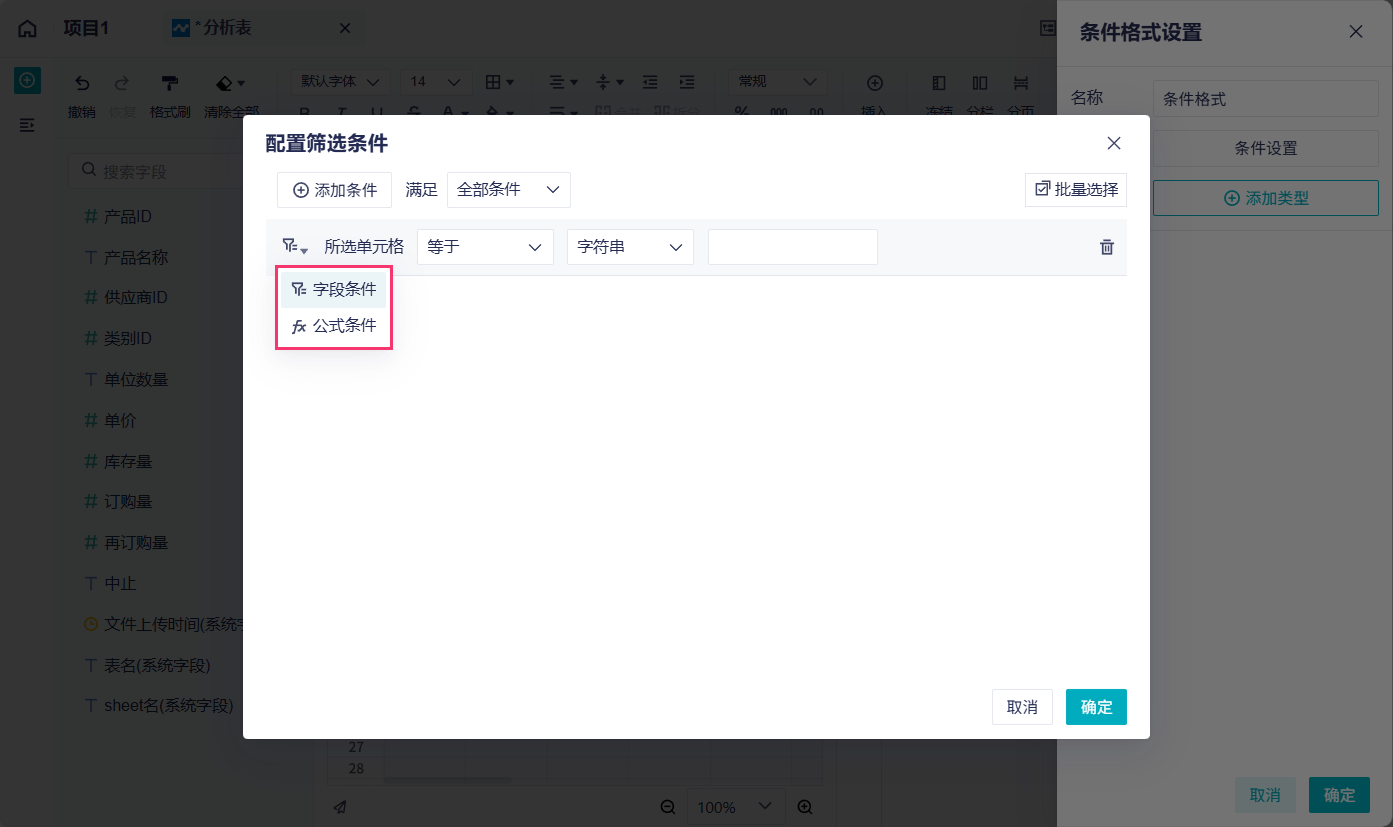Open the font size 14 dropdown
Screen dimensions: 1393x827
(x=436, y=82)
